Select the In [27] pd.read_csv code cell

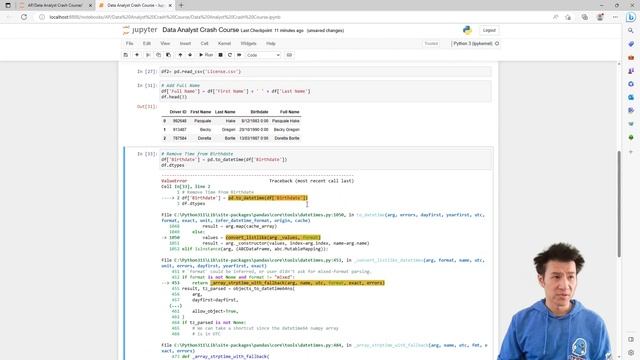pyautogui.click(x=325, y=71)
